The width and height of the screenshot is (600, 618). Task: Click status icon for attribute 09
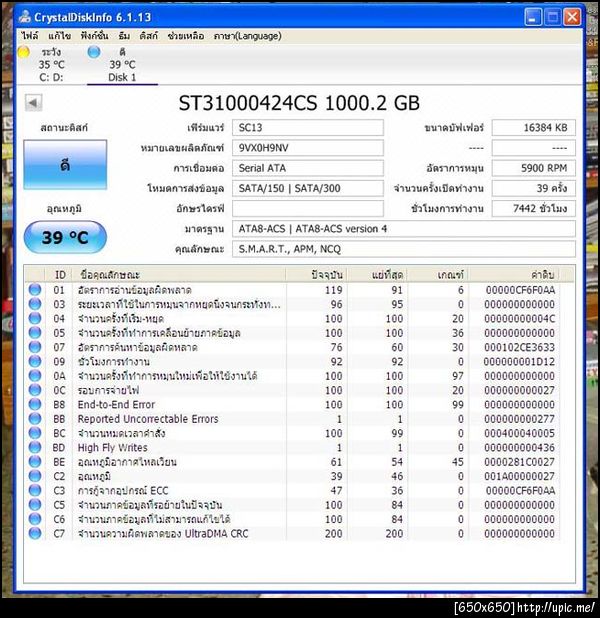pyautogui.click(x=35, y=361)
